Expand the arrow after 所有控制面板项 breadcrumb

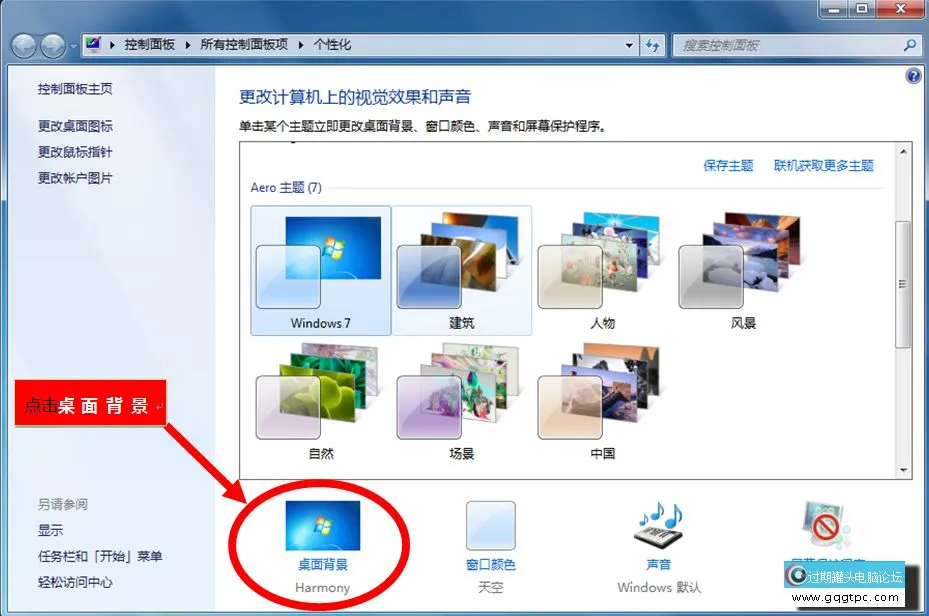[305, 45]
